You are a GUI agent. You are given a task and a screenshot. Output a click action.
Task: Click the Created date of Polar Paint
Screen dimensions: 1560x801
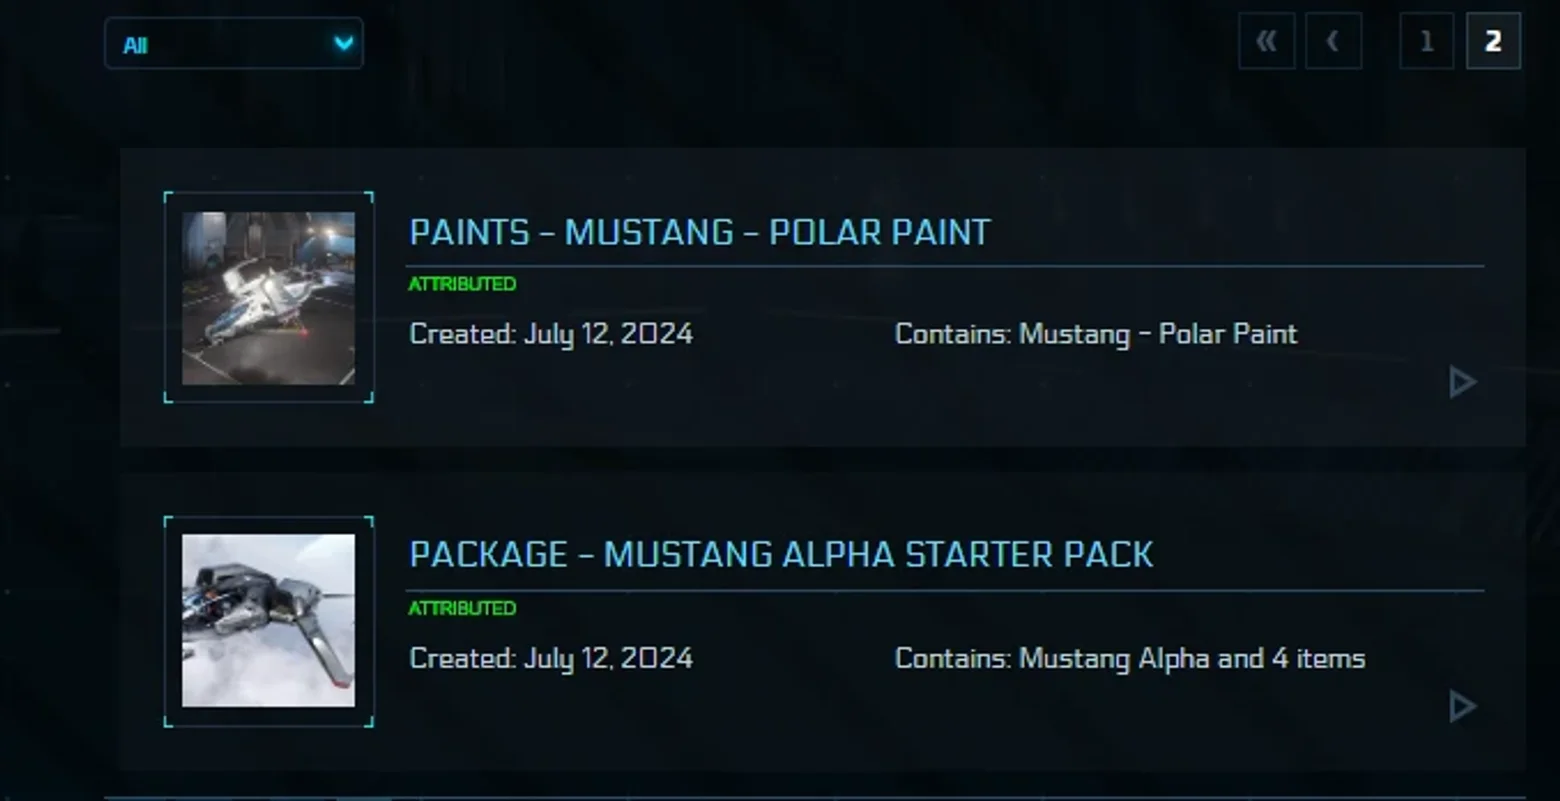[x=551, y=334]
